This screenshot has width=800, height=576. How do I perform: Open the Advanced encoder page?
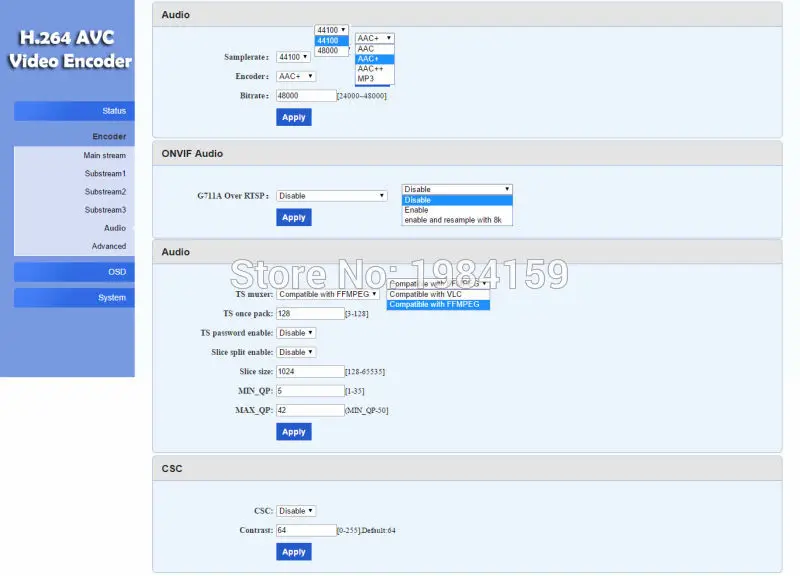pyautogui.click(x=109, y=246)
